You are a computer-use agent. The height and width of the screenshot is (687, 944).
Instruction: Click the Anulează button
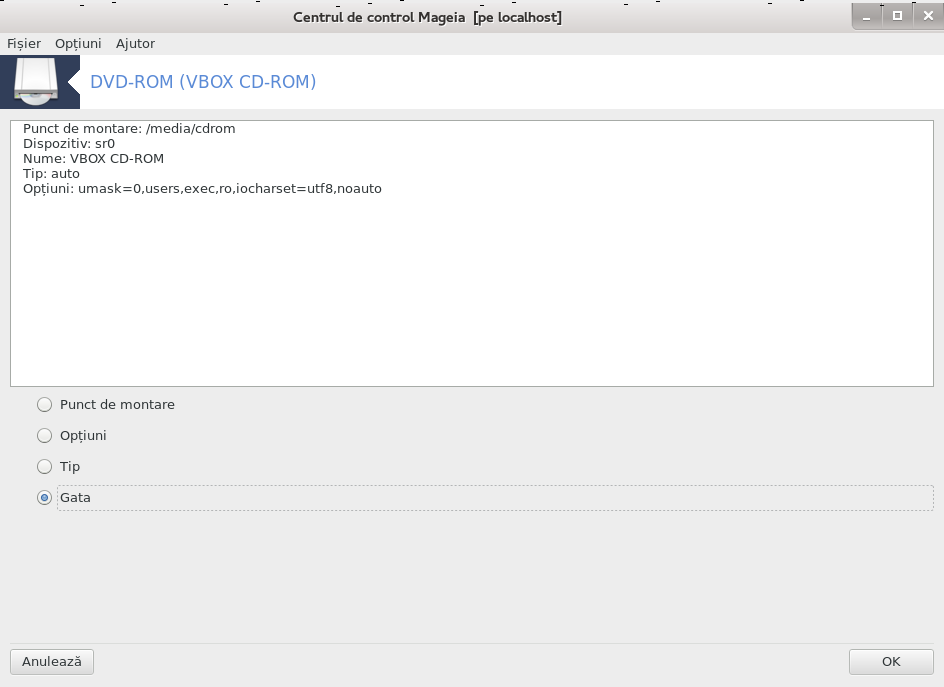[x=52, y=662]
